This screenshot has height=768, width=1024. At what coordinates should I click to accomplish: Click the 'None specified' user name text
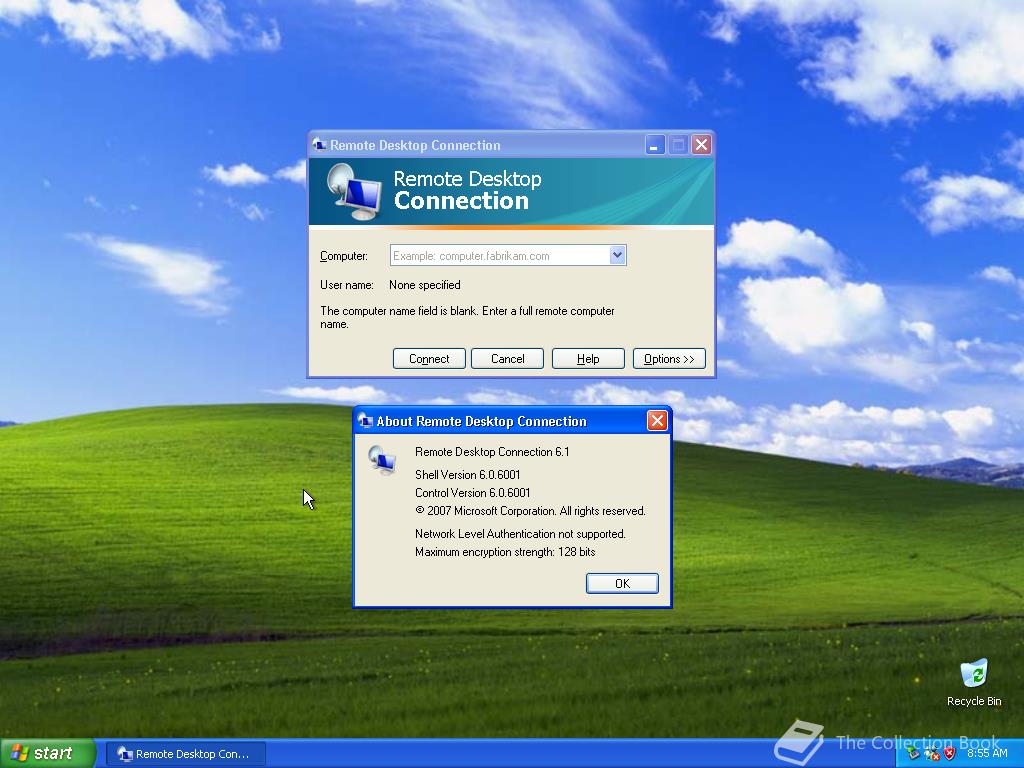424,285
